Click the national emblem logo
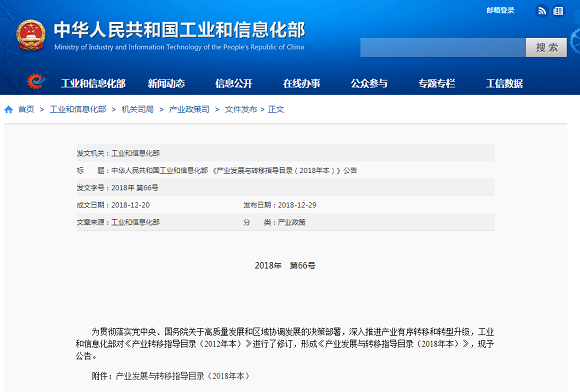 [31, 35]
